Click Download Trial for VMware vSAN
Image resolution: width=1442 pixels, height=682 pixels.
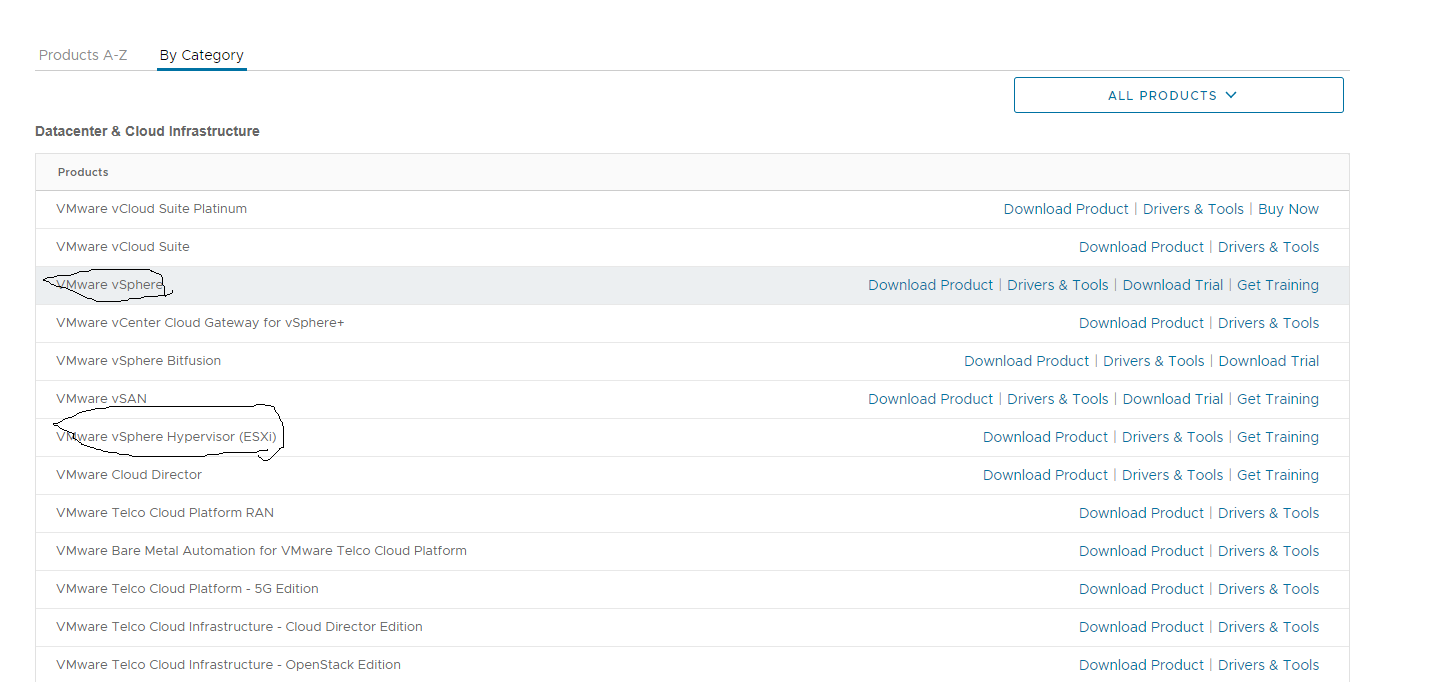pyautogui.click(x=1172, y=399)
